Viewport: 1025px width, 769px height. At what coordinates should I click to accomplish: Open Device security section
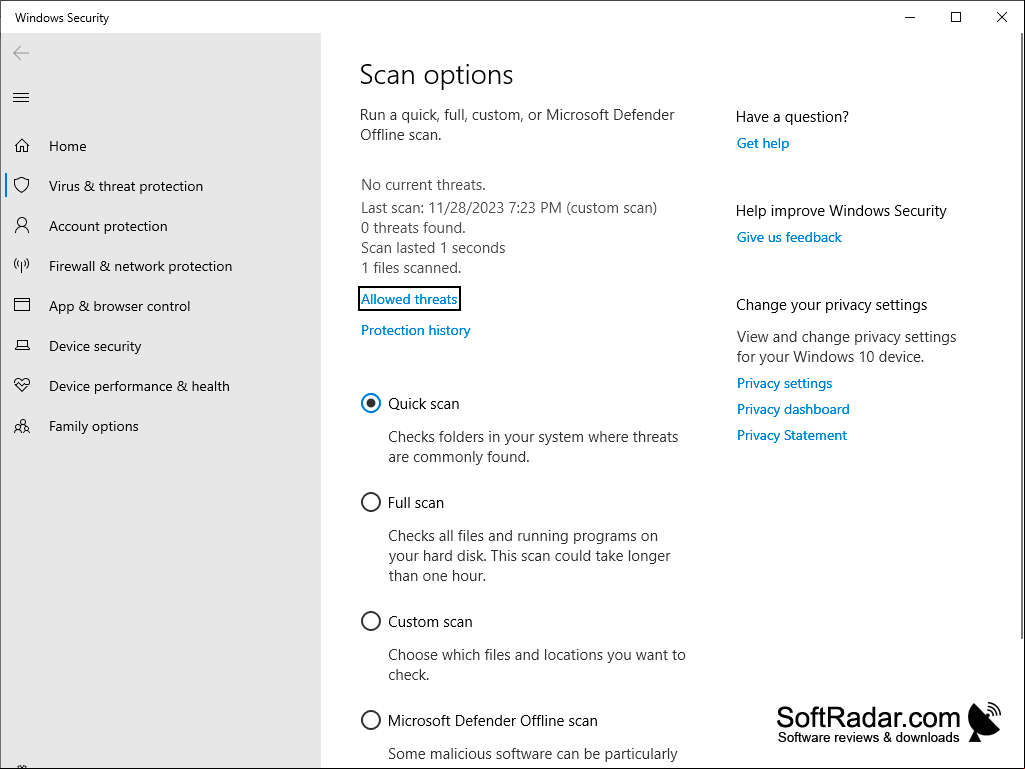pyautogui.click(x=95, y=346)
